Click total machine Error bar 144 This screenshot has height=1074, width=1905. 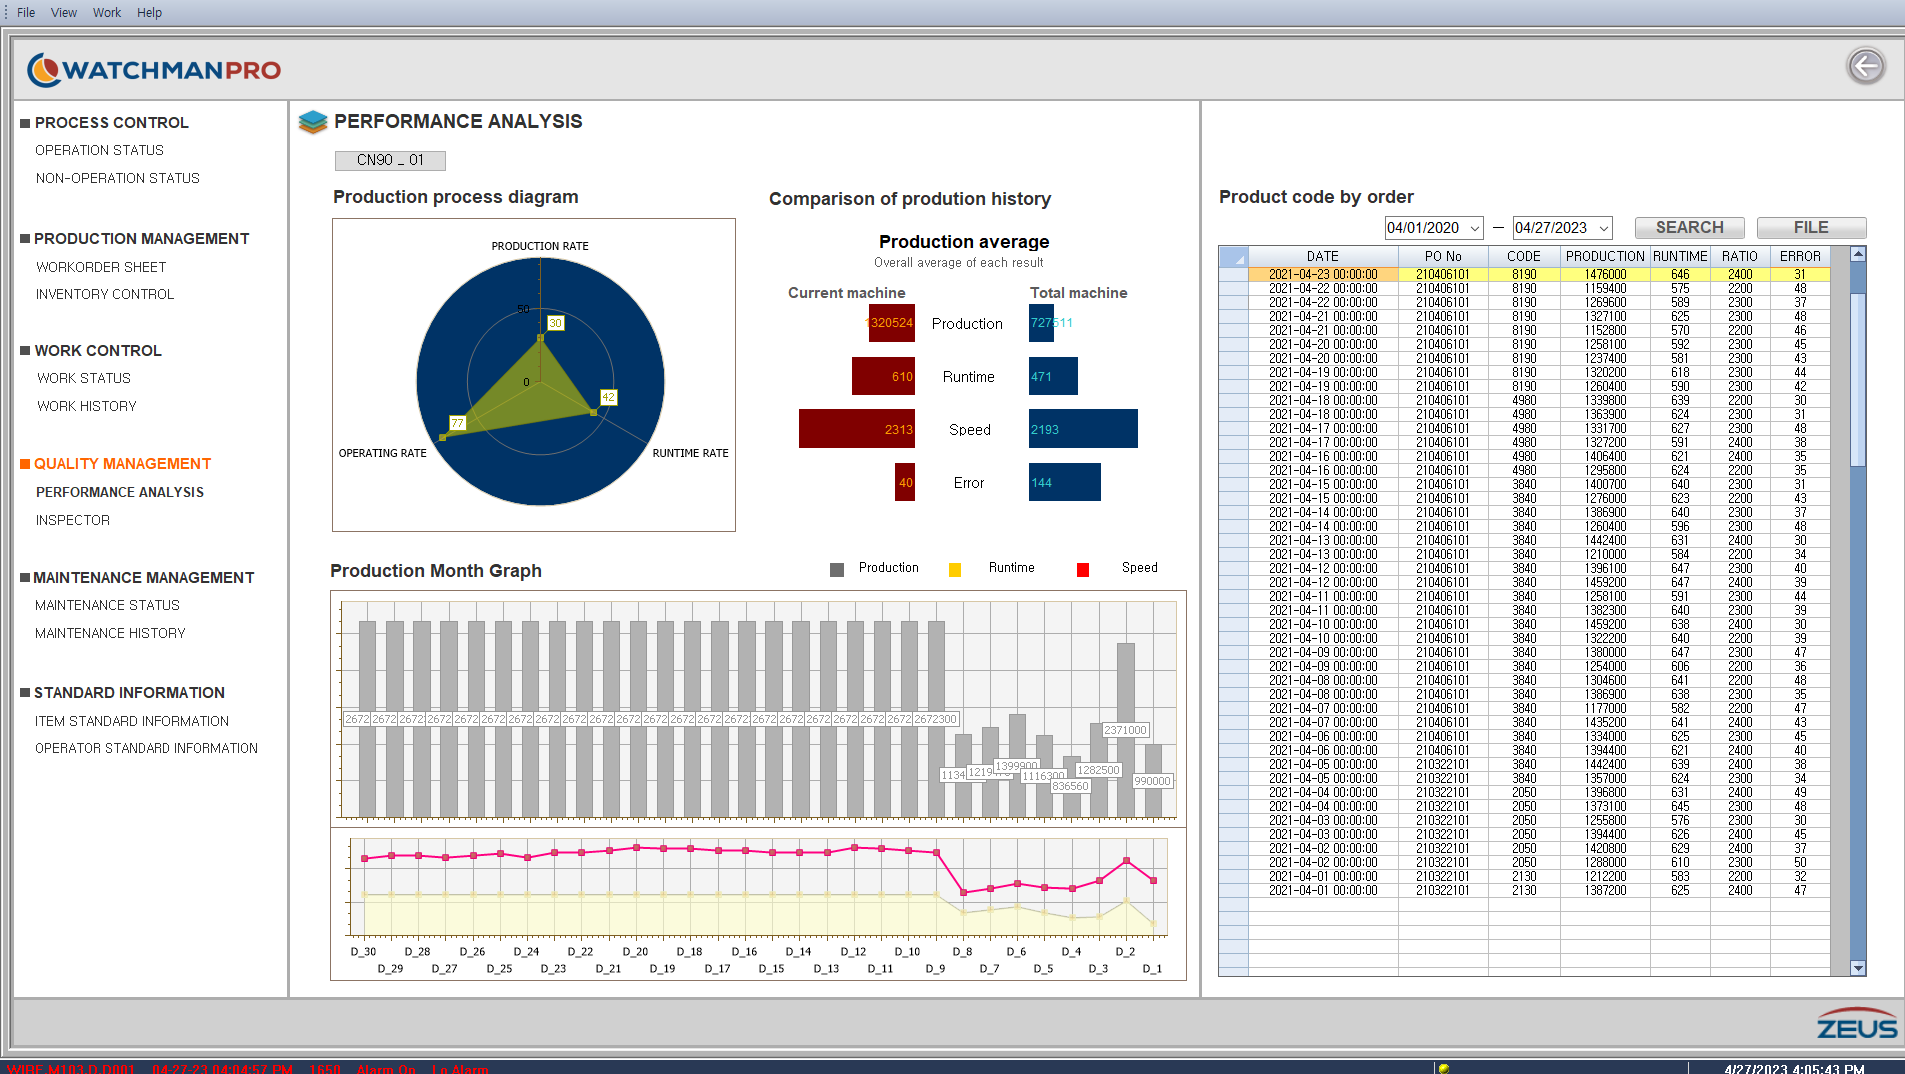tap(1064, 482)
